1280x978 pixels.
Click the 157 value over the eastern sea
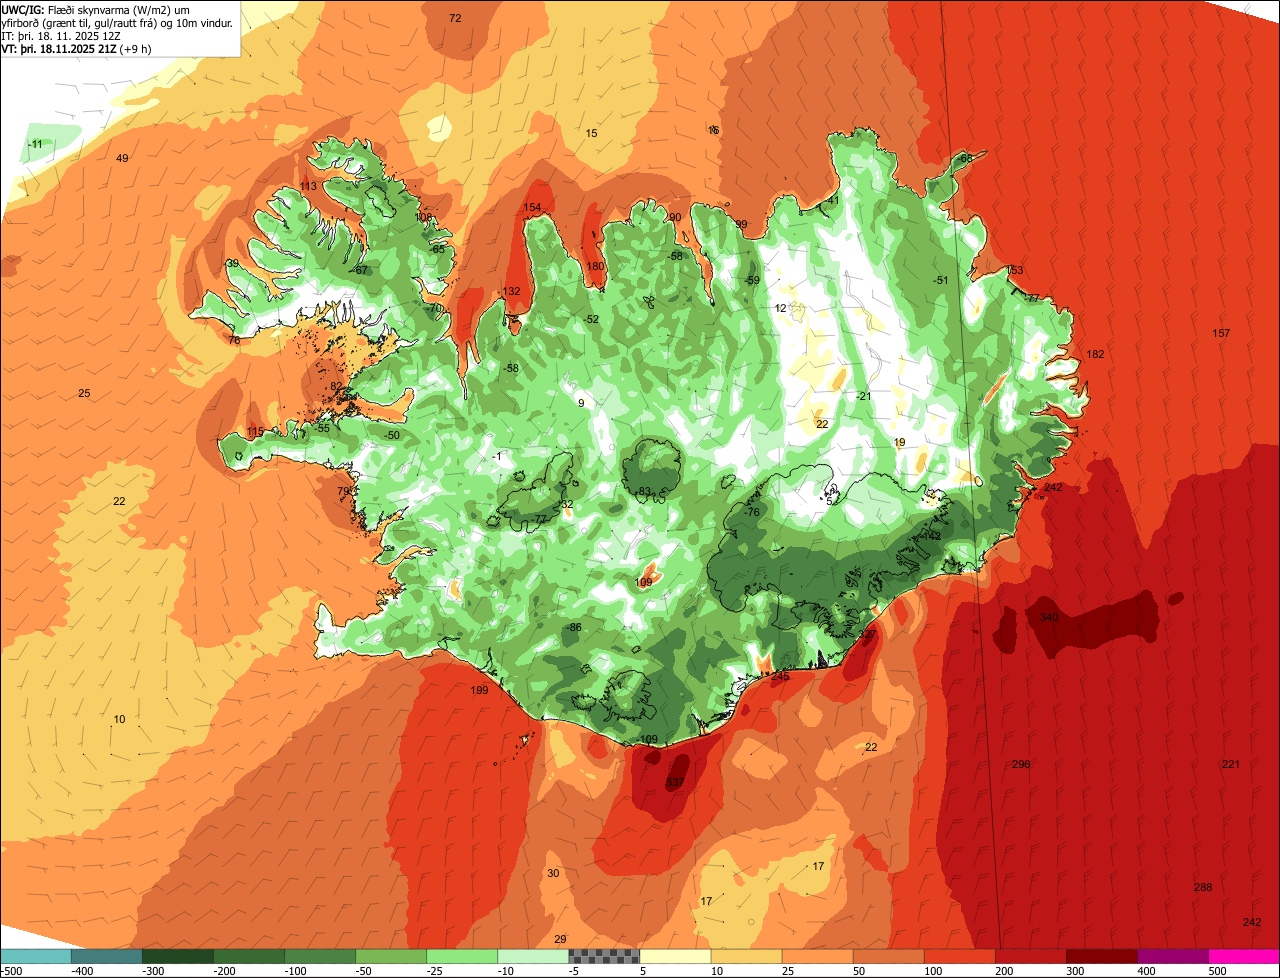coord(1221,334)
